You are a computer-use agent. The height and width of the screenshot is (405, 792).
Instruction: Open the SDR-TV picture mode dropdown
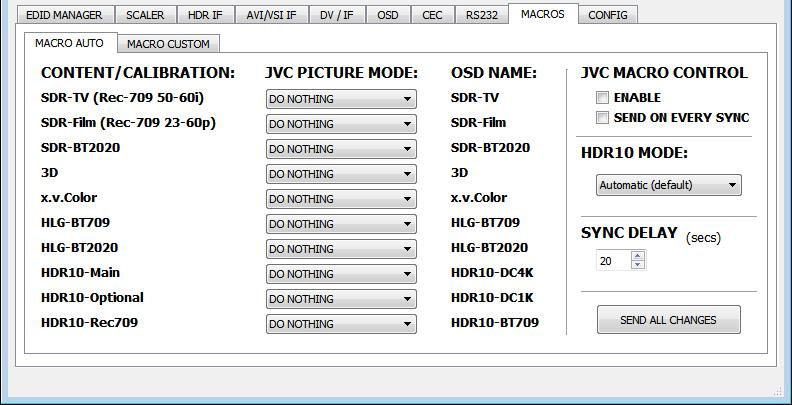pos(341,99)
